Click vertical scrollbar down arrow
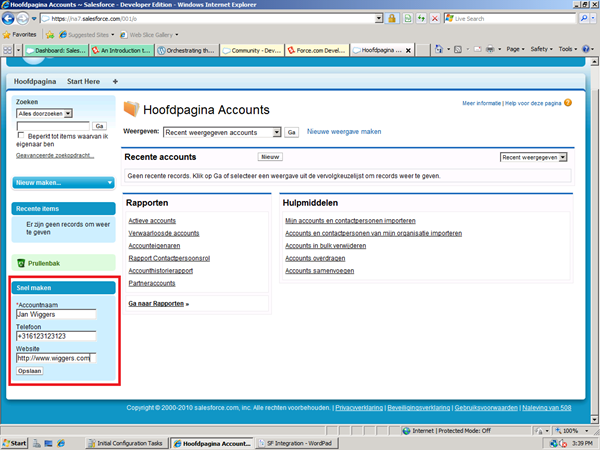The width and height of the screenshot is (600, 450). pyautogui.click(x=595, y=419)
